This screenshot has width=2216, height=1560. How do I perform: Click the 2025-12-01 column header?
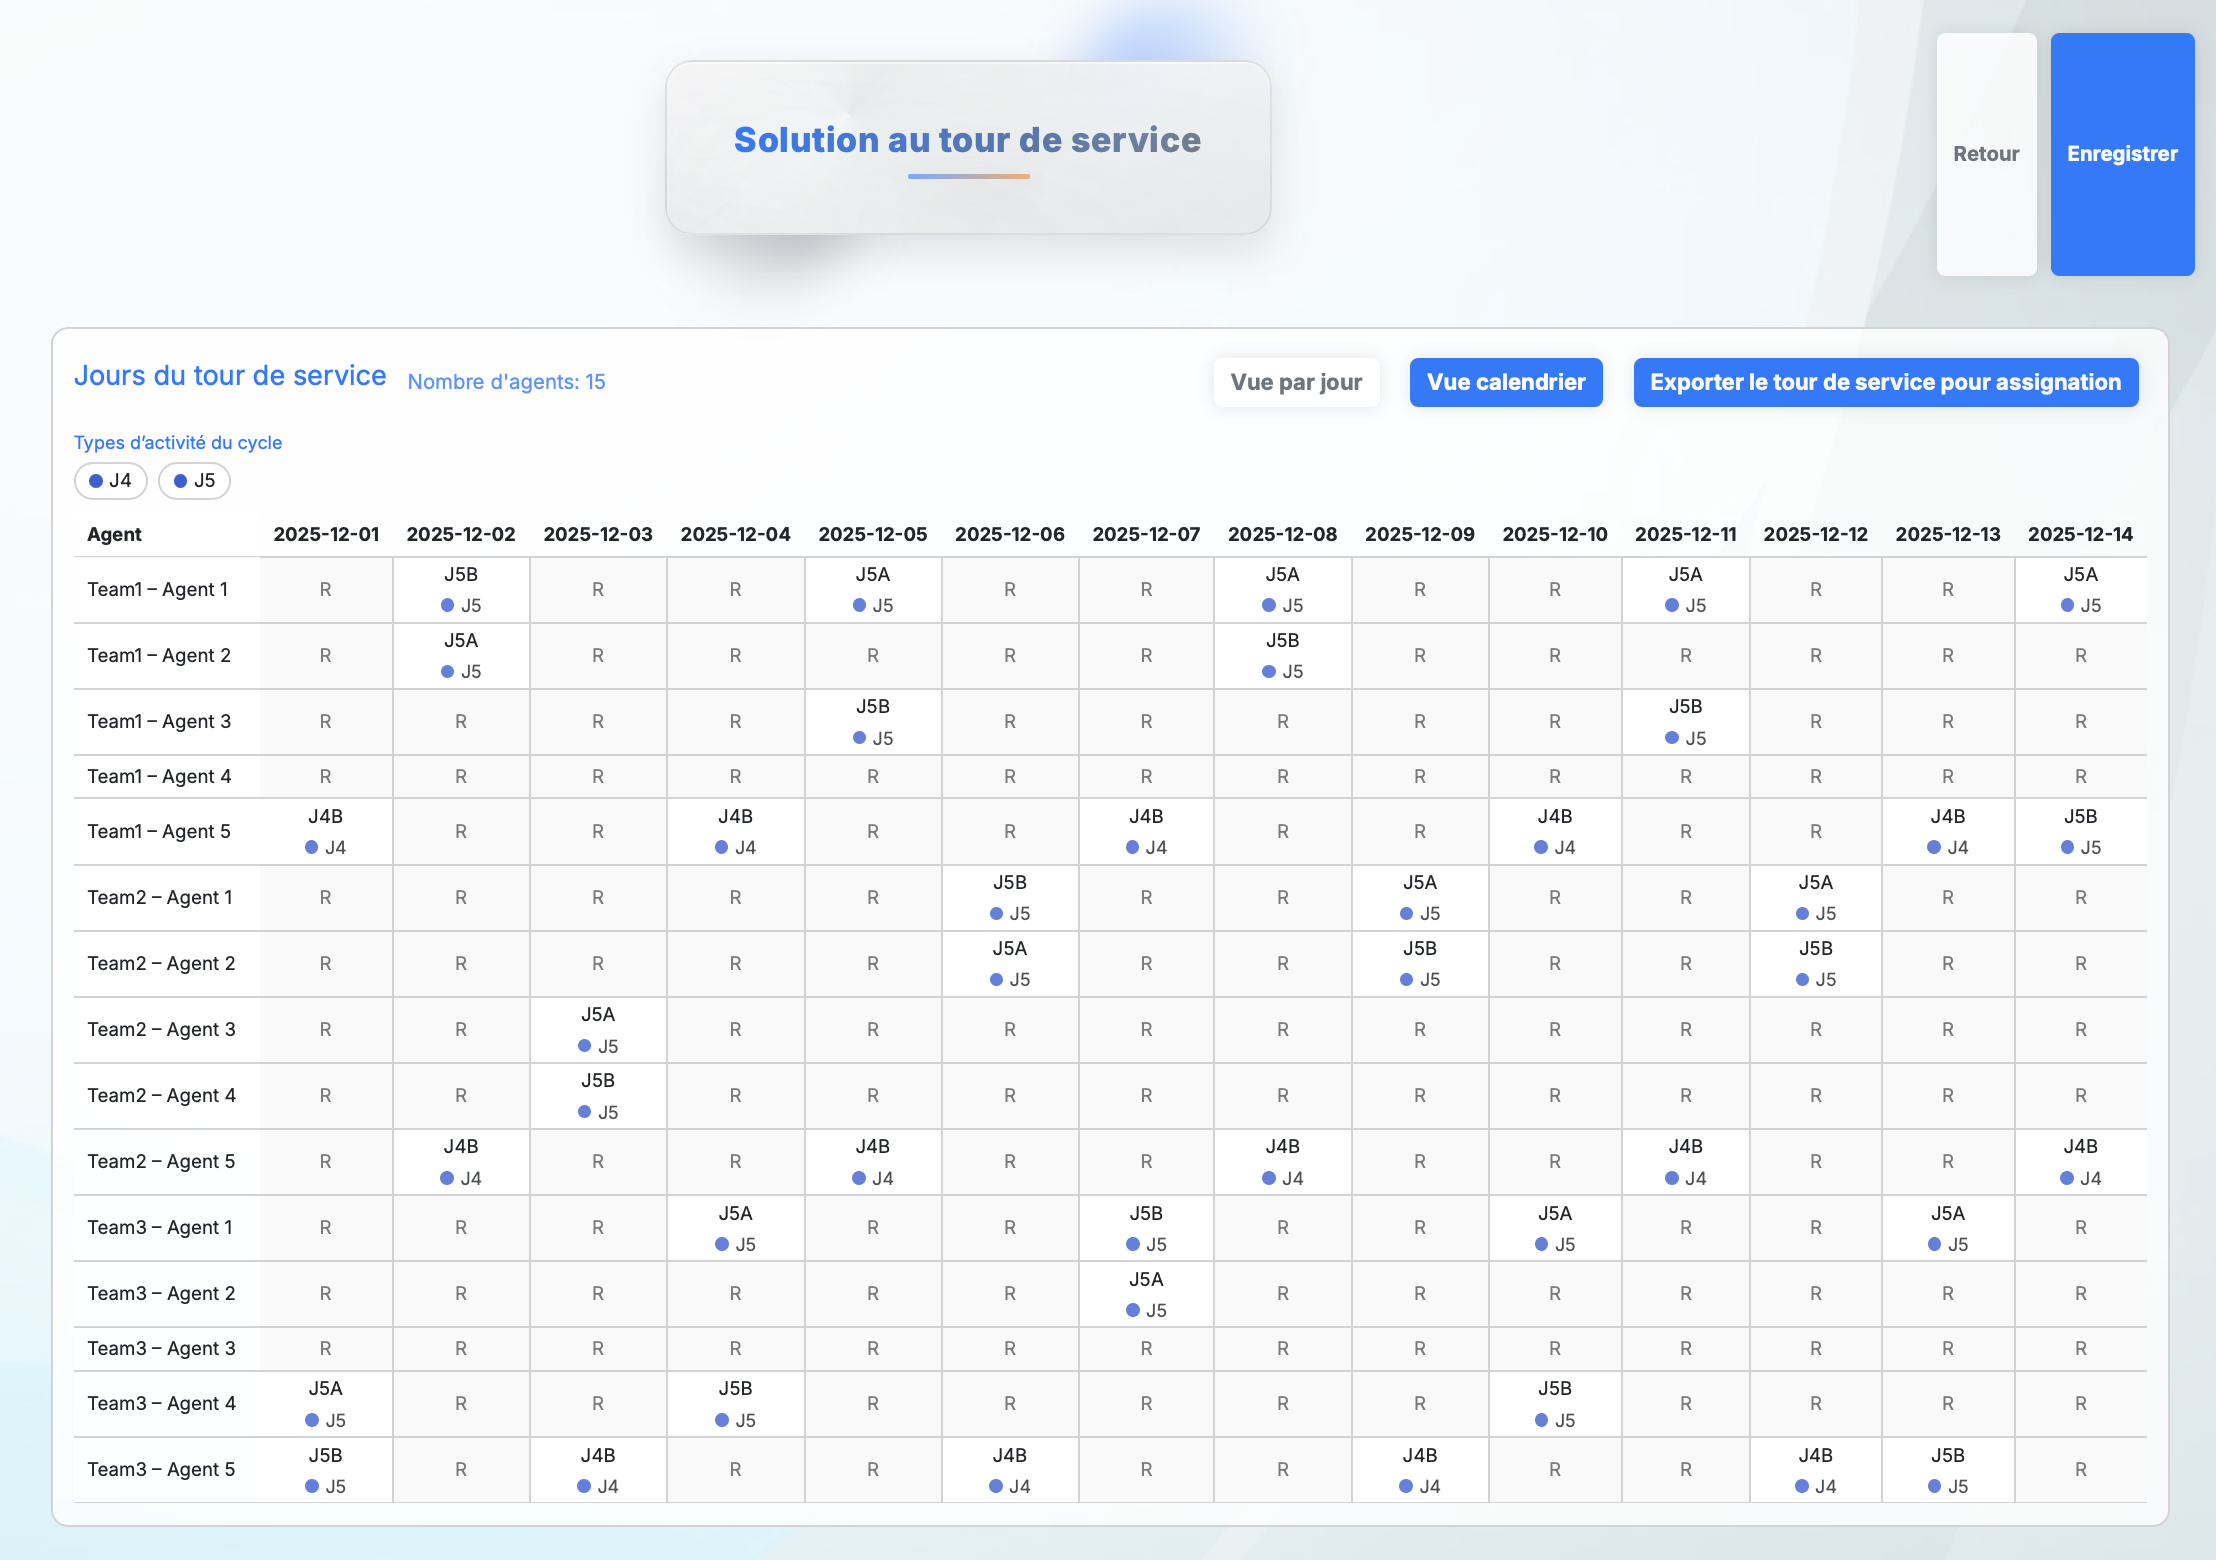[x=326, y=534]
